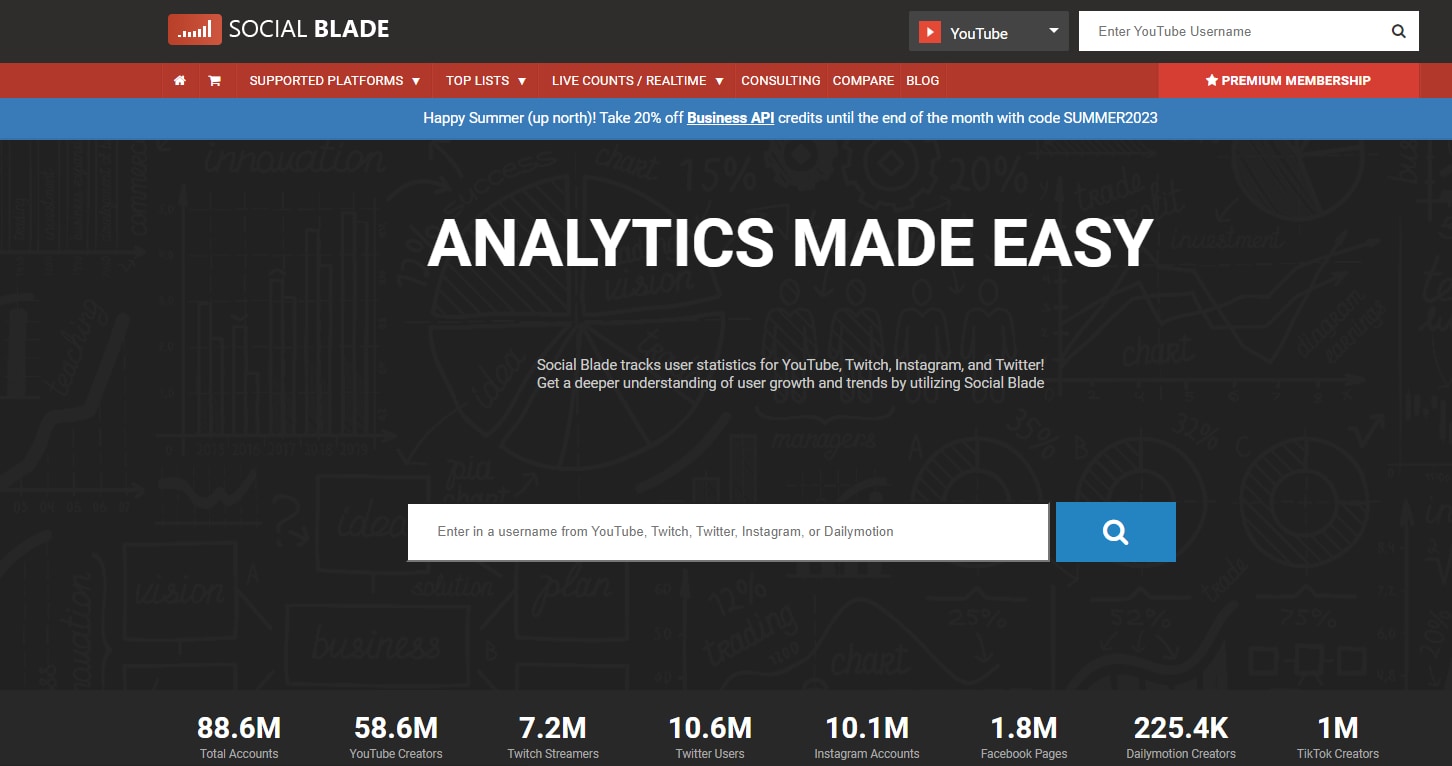The height and width of the screenshot is (766, 1452).
Task: Click the 88.6M Total Accounts stat
Action: click(239, 737)
